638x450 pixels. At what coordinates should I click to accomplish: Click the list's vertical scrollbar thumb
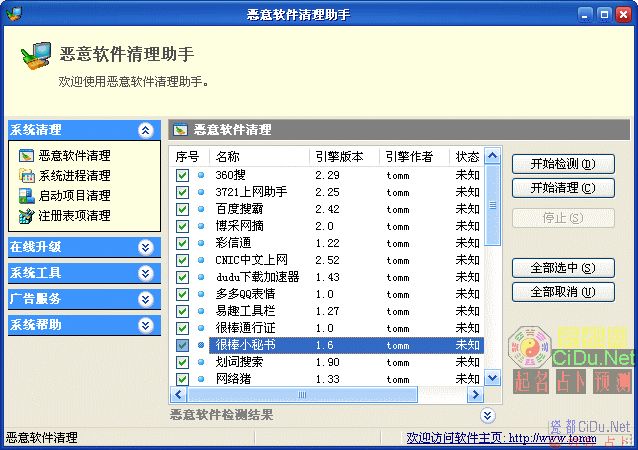pos(492,205)
